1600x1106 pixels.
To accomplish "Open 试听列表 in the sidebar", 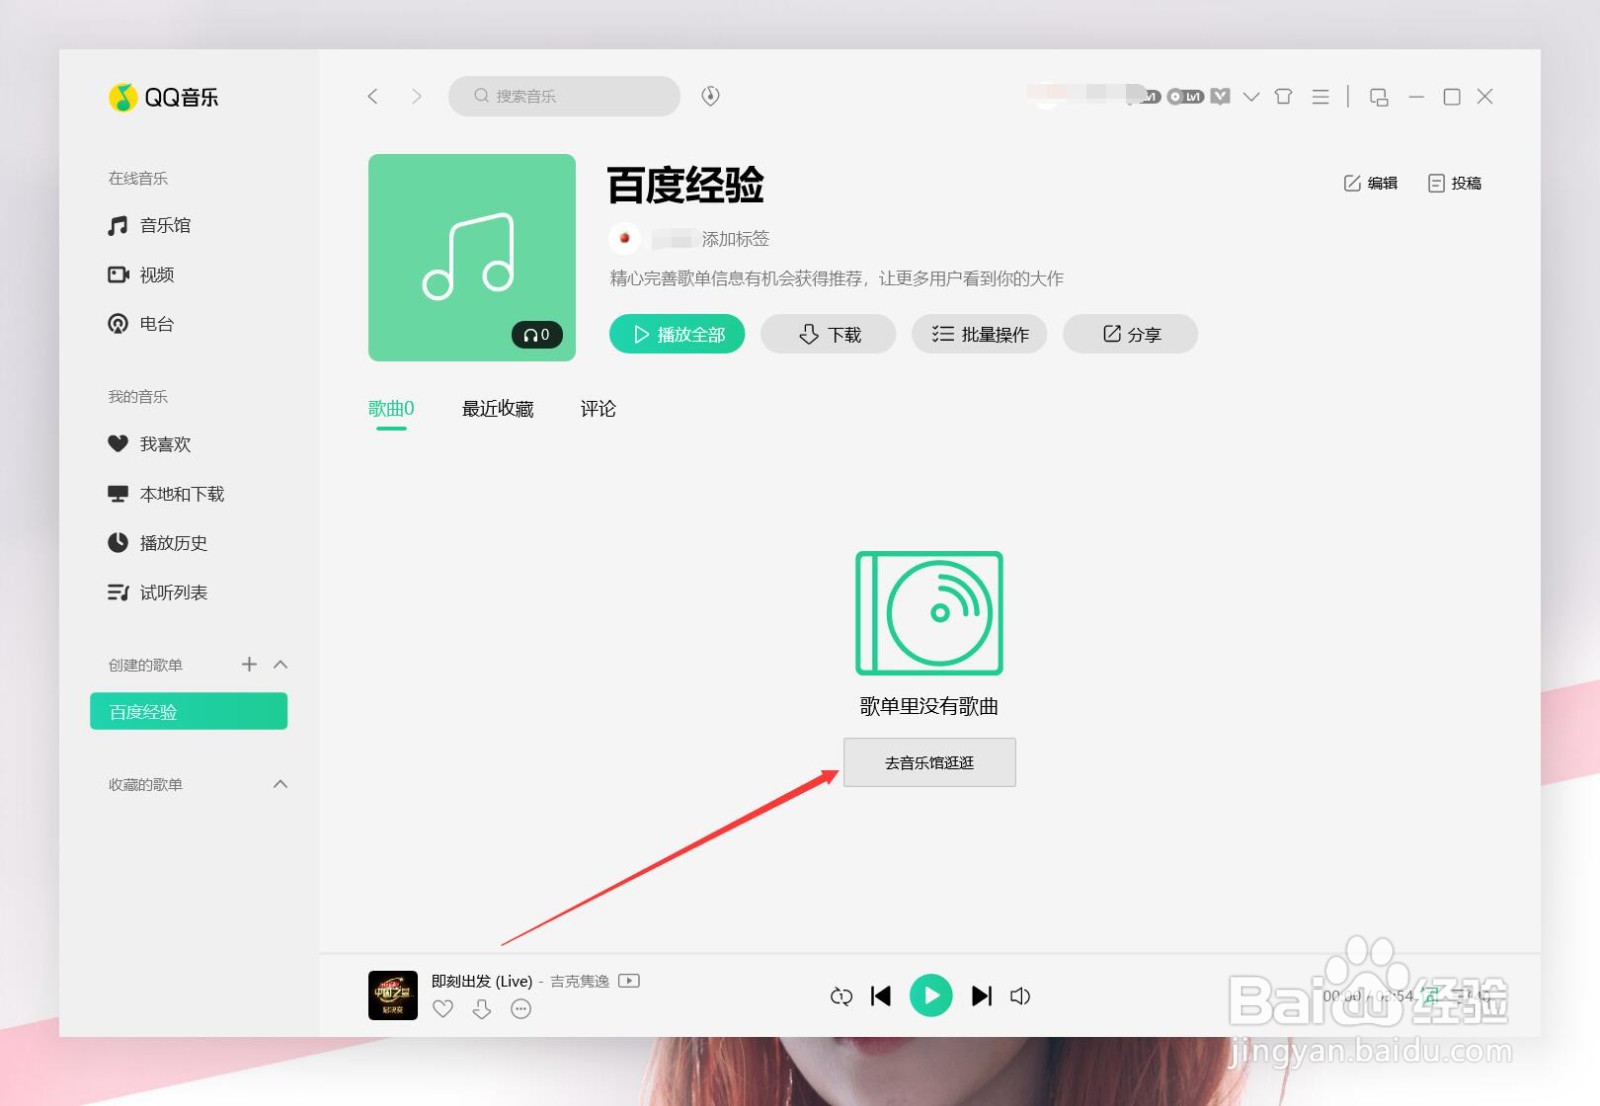I will [158, 593].
